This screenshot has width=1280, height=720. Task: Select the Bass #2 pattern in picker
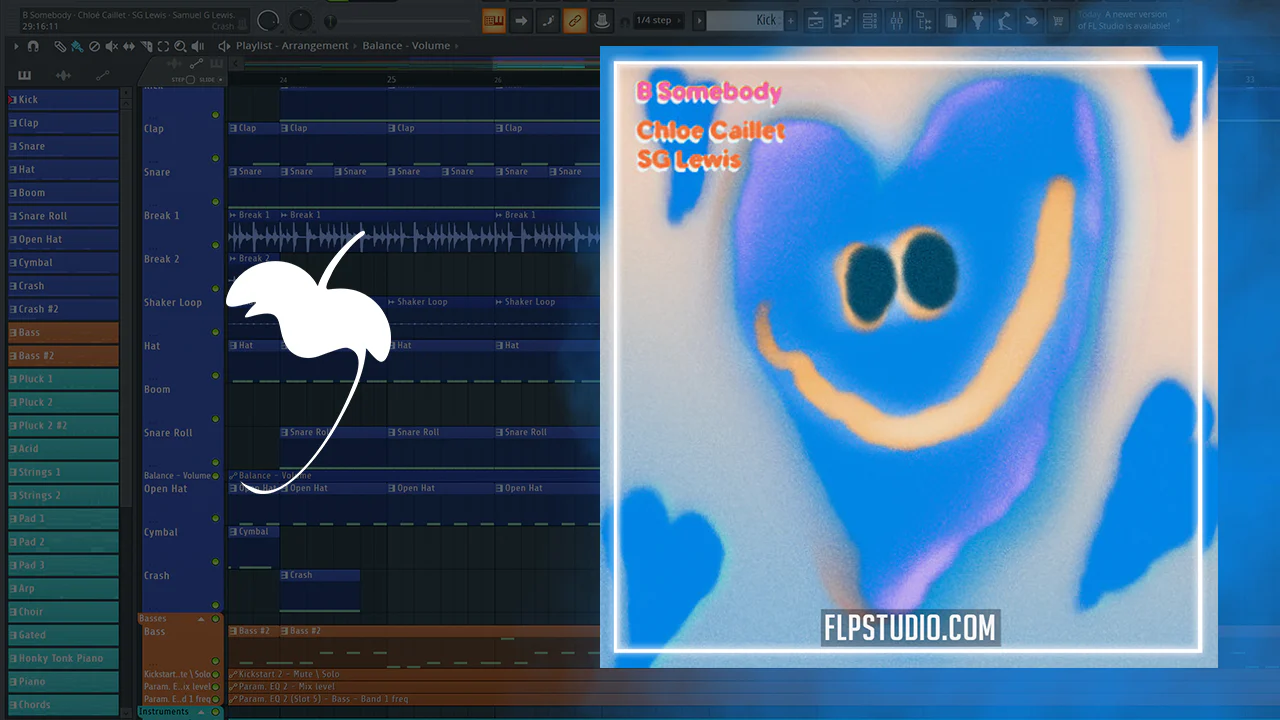point(63,356)
